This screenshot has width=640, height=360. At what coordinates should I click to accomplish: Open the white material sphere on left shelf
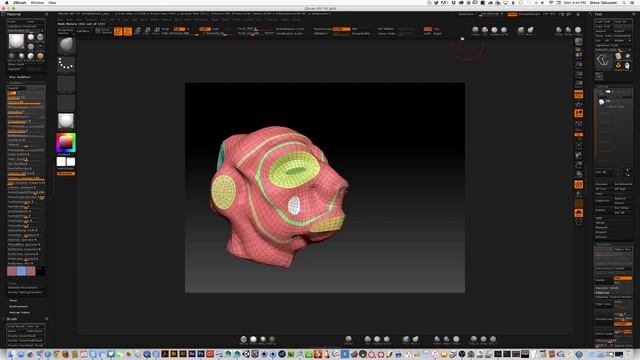[x=66, y=121]
